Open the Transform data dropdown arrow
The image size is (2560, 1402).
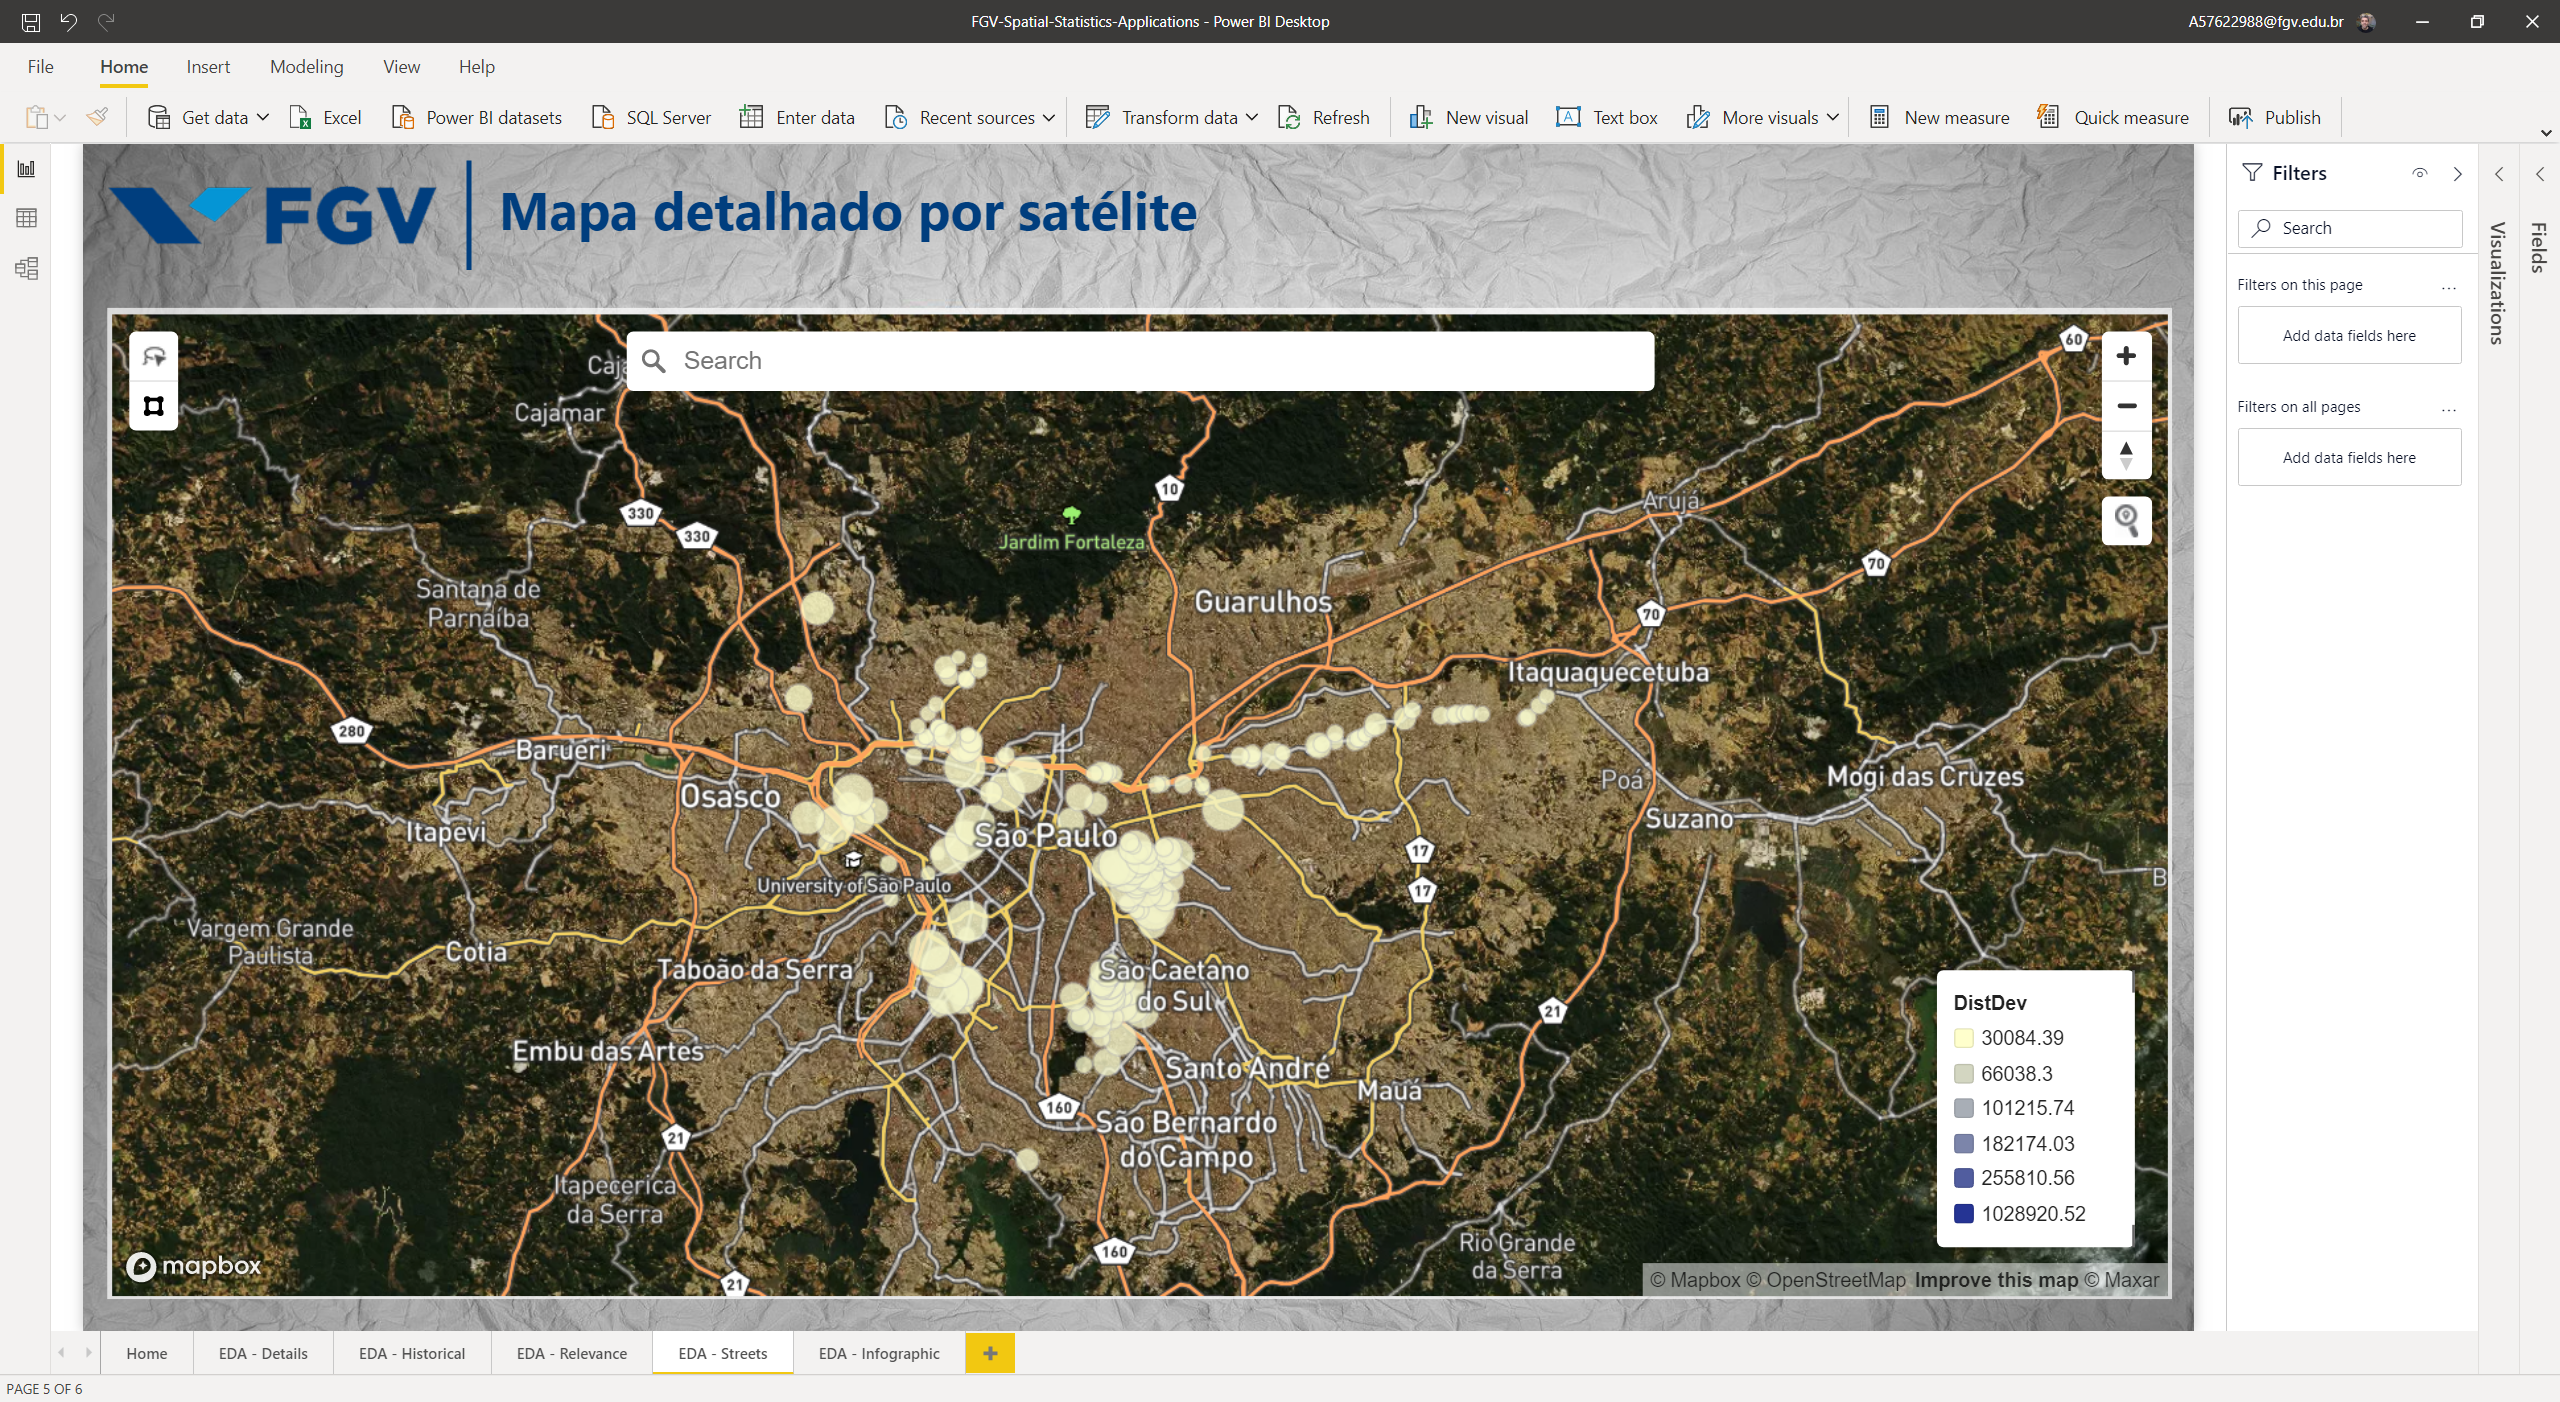[1252, 118]
